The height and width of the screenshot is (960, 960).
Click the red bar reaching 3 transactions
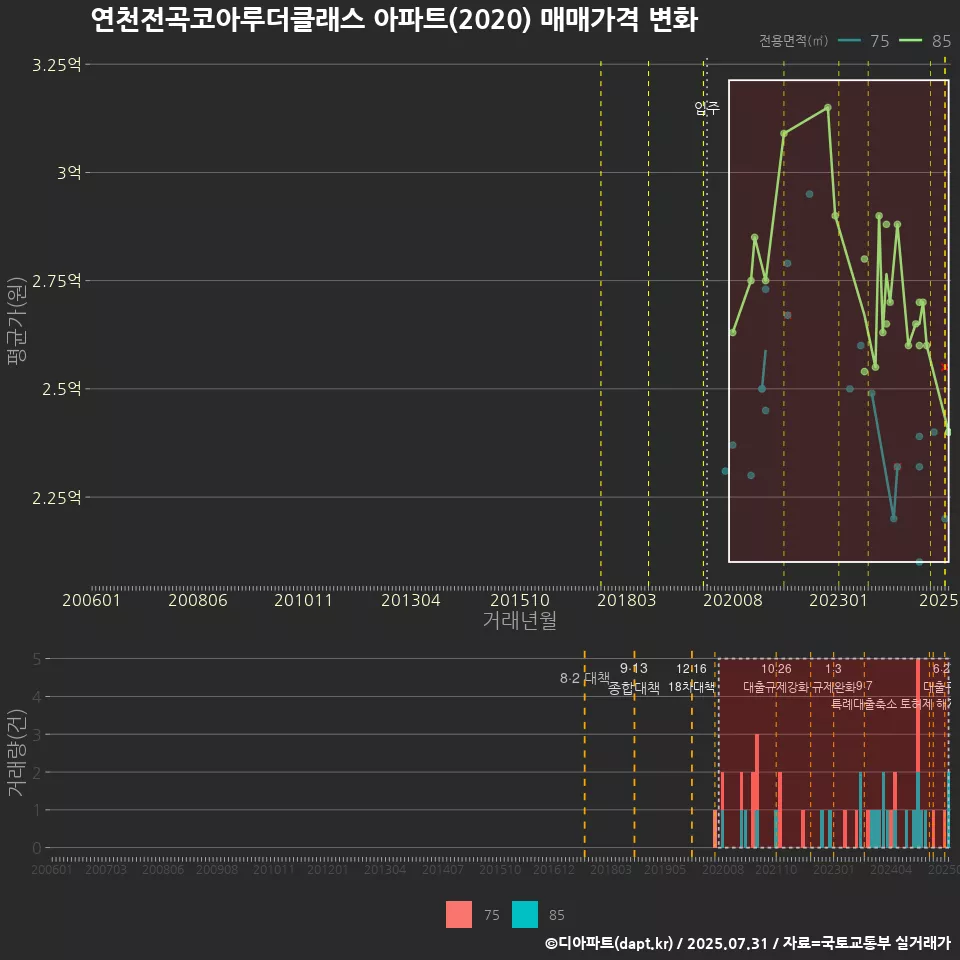(757, 771)
